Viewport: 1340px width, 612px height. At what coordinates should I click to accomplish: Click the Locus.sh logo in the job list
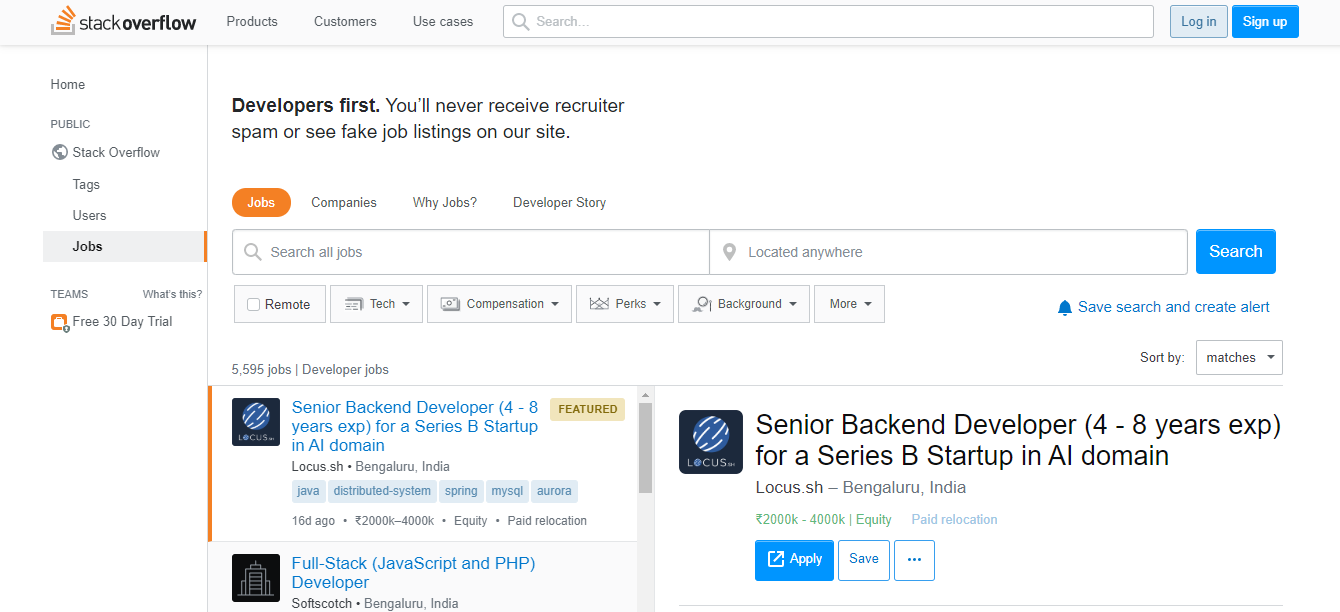pos(256,422)
